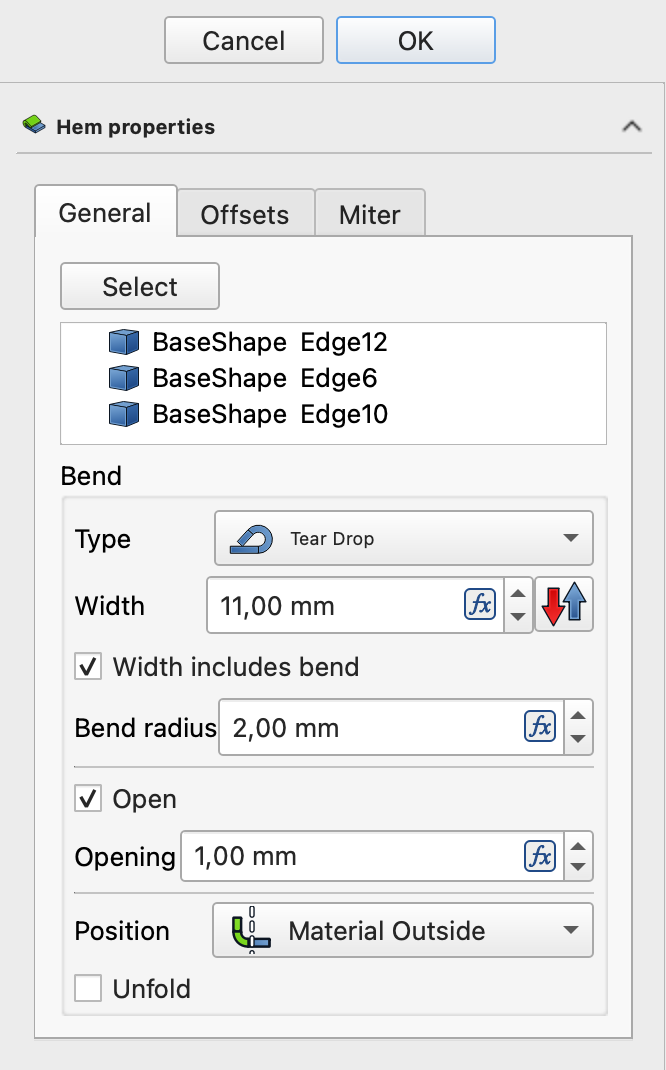Click the Width expression fx icon
This screenshot has height=1070, width=666.
tap(480, 605)
